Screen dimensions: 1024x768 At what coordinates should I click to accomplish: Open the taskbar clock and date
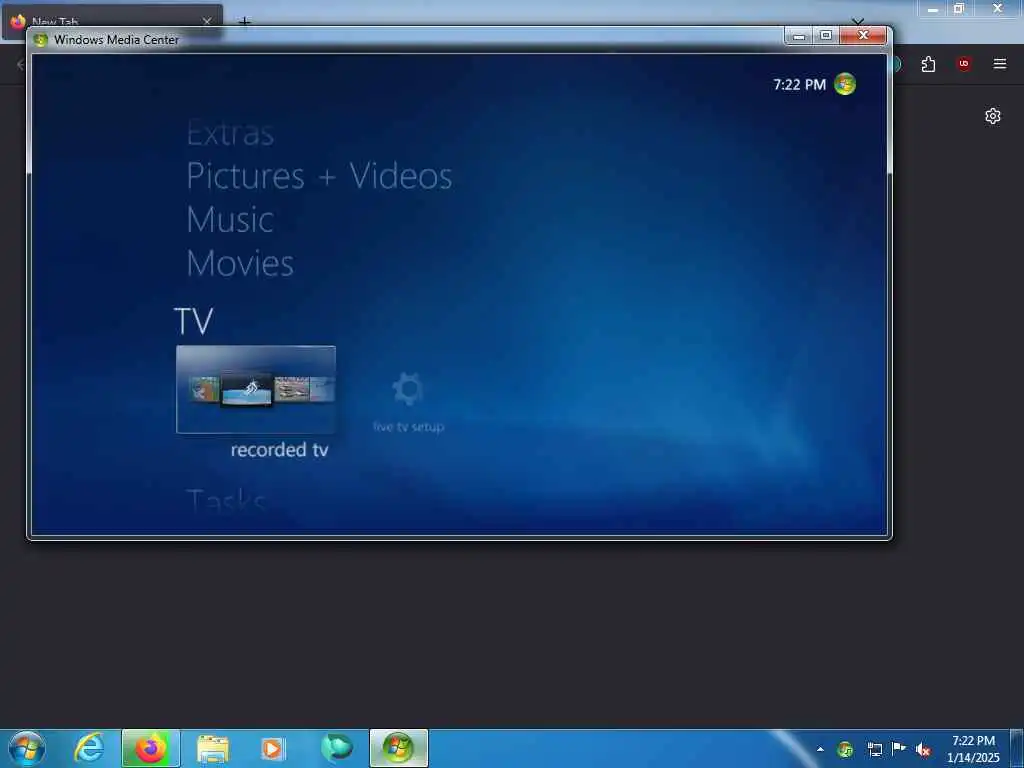[x=973, y=749]
